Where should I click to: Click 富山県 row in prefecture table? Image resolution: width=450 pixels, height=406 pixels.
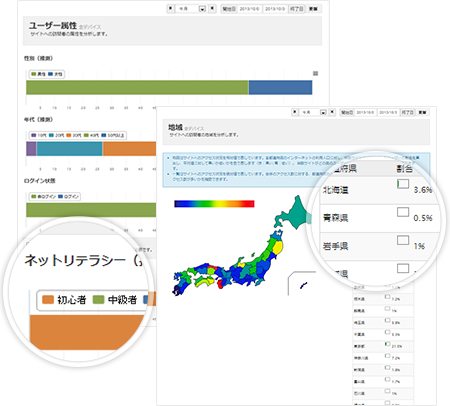tap(383, 381)
